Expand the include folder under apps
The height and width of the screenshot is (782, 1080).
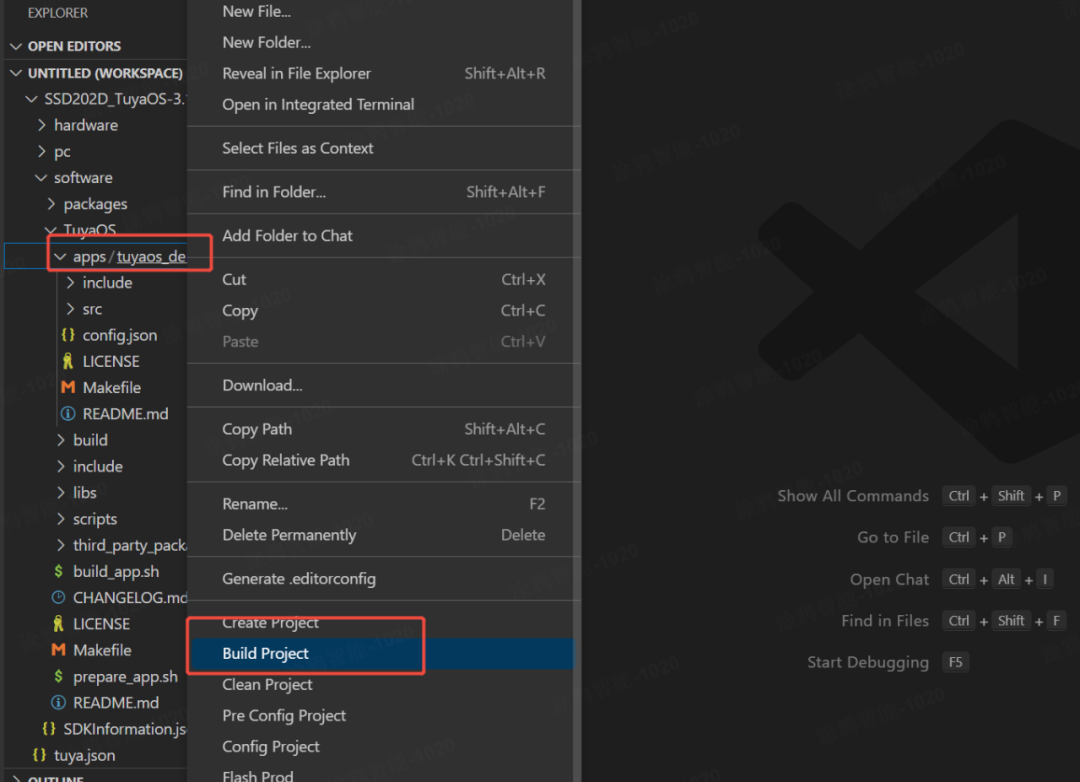point(70,282)
